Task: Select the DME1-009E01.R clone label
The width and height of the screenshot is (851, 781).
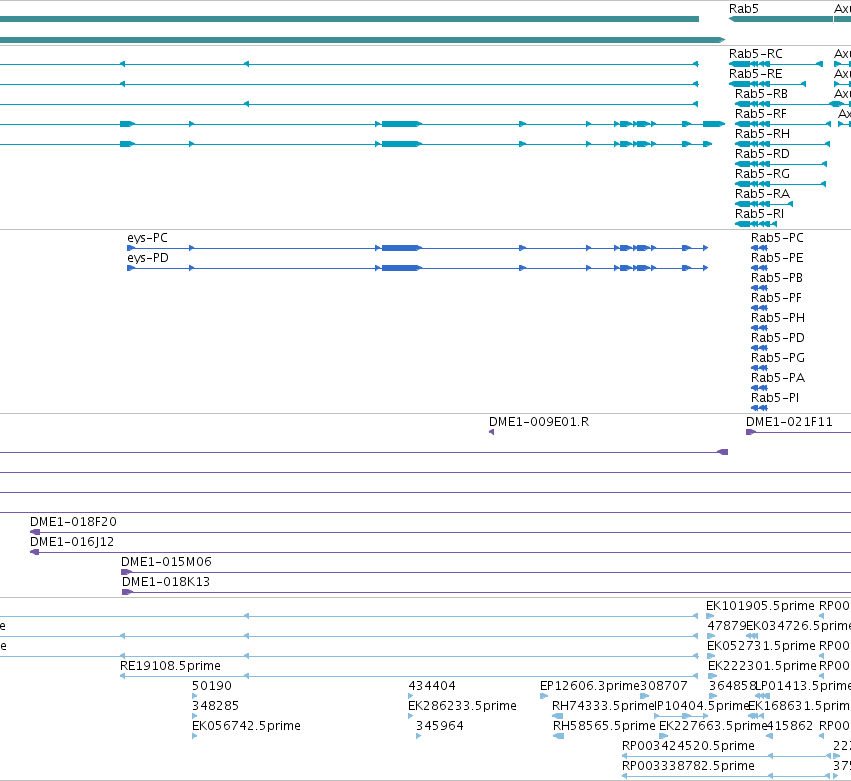Action: pos(539,422)
